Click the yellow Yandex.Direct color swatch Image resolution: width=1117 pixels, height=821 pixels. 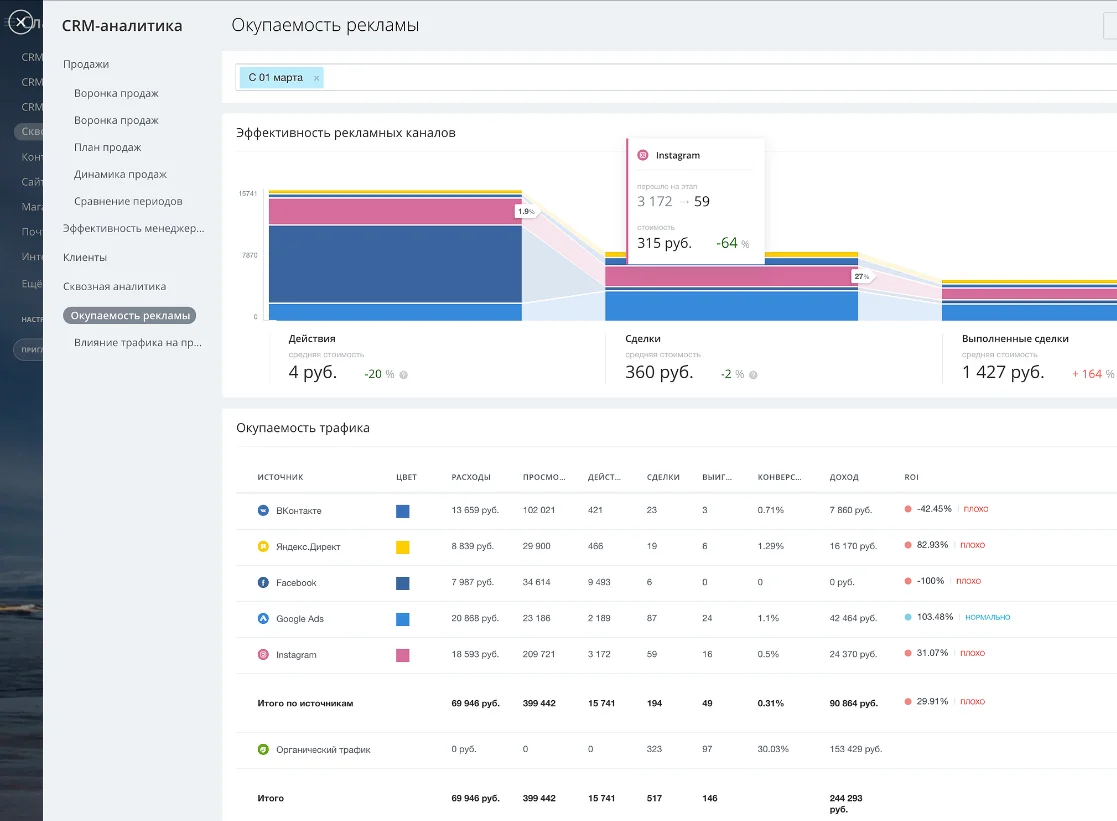coord(403,547)
